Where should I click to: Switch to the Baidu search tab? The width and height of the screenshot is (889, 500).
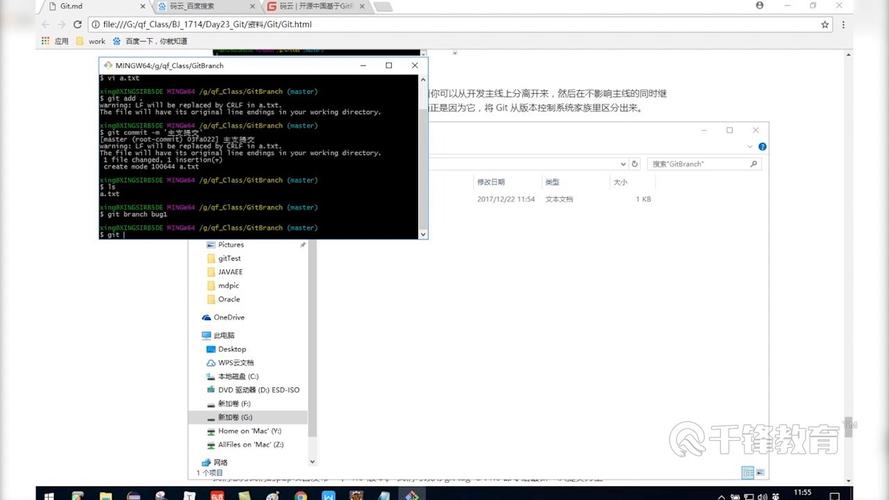[205, 6]
